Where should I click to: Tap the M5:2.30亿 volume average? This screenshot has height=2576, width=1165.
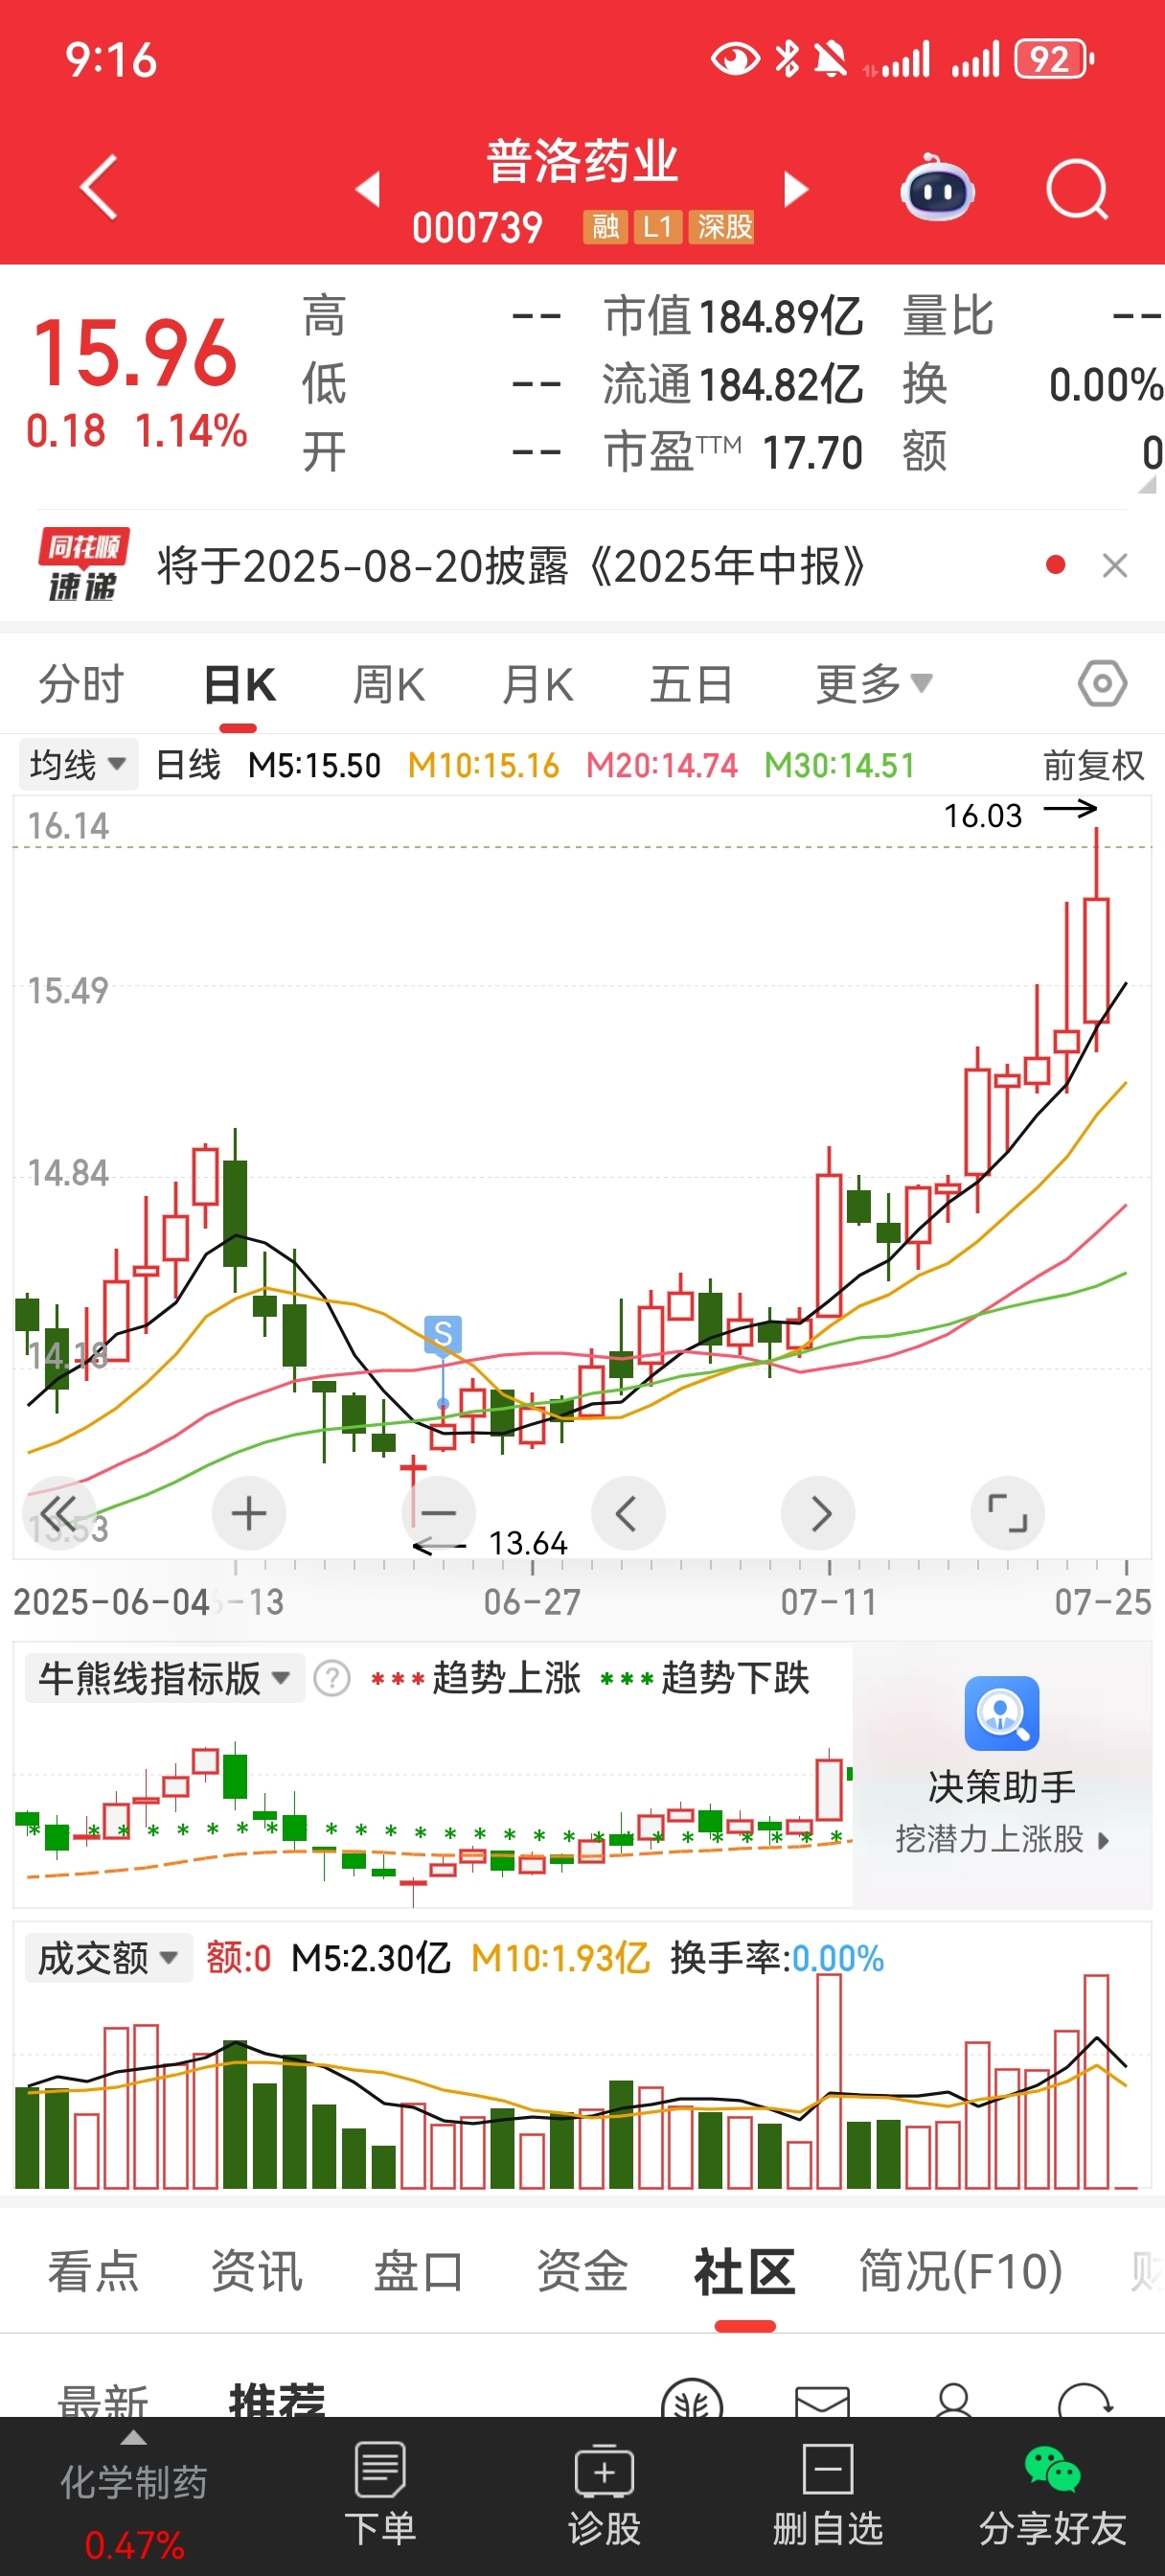(371, 1958)
